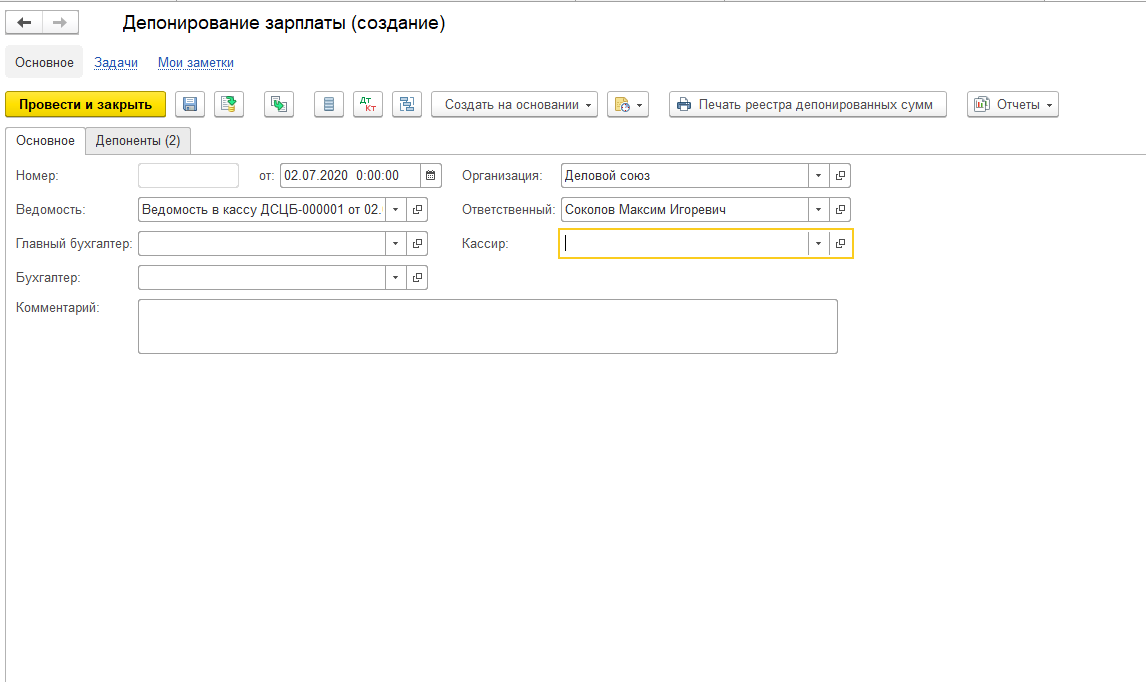The width and height of the screenshot is (1146, 682).
Task: Click the Save (diskette) icon in toolbar
Action: (190, 105)
